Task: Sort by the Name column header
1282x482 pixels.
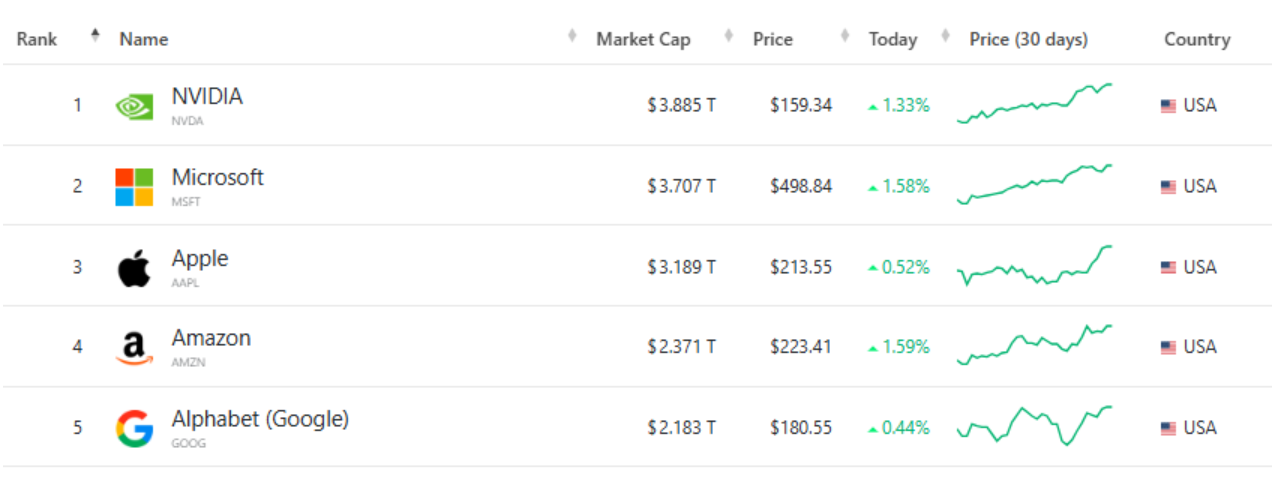Action: pos(144,39)
